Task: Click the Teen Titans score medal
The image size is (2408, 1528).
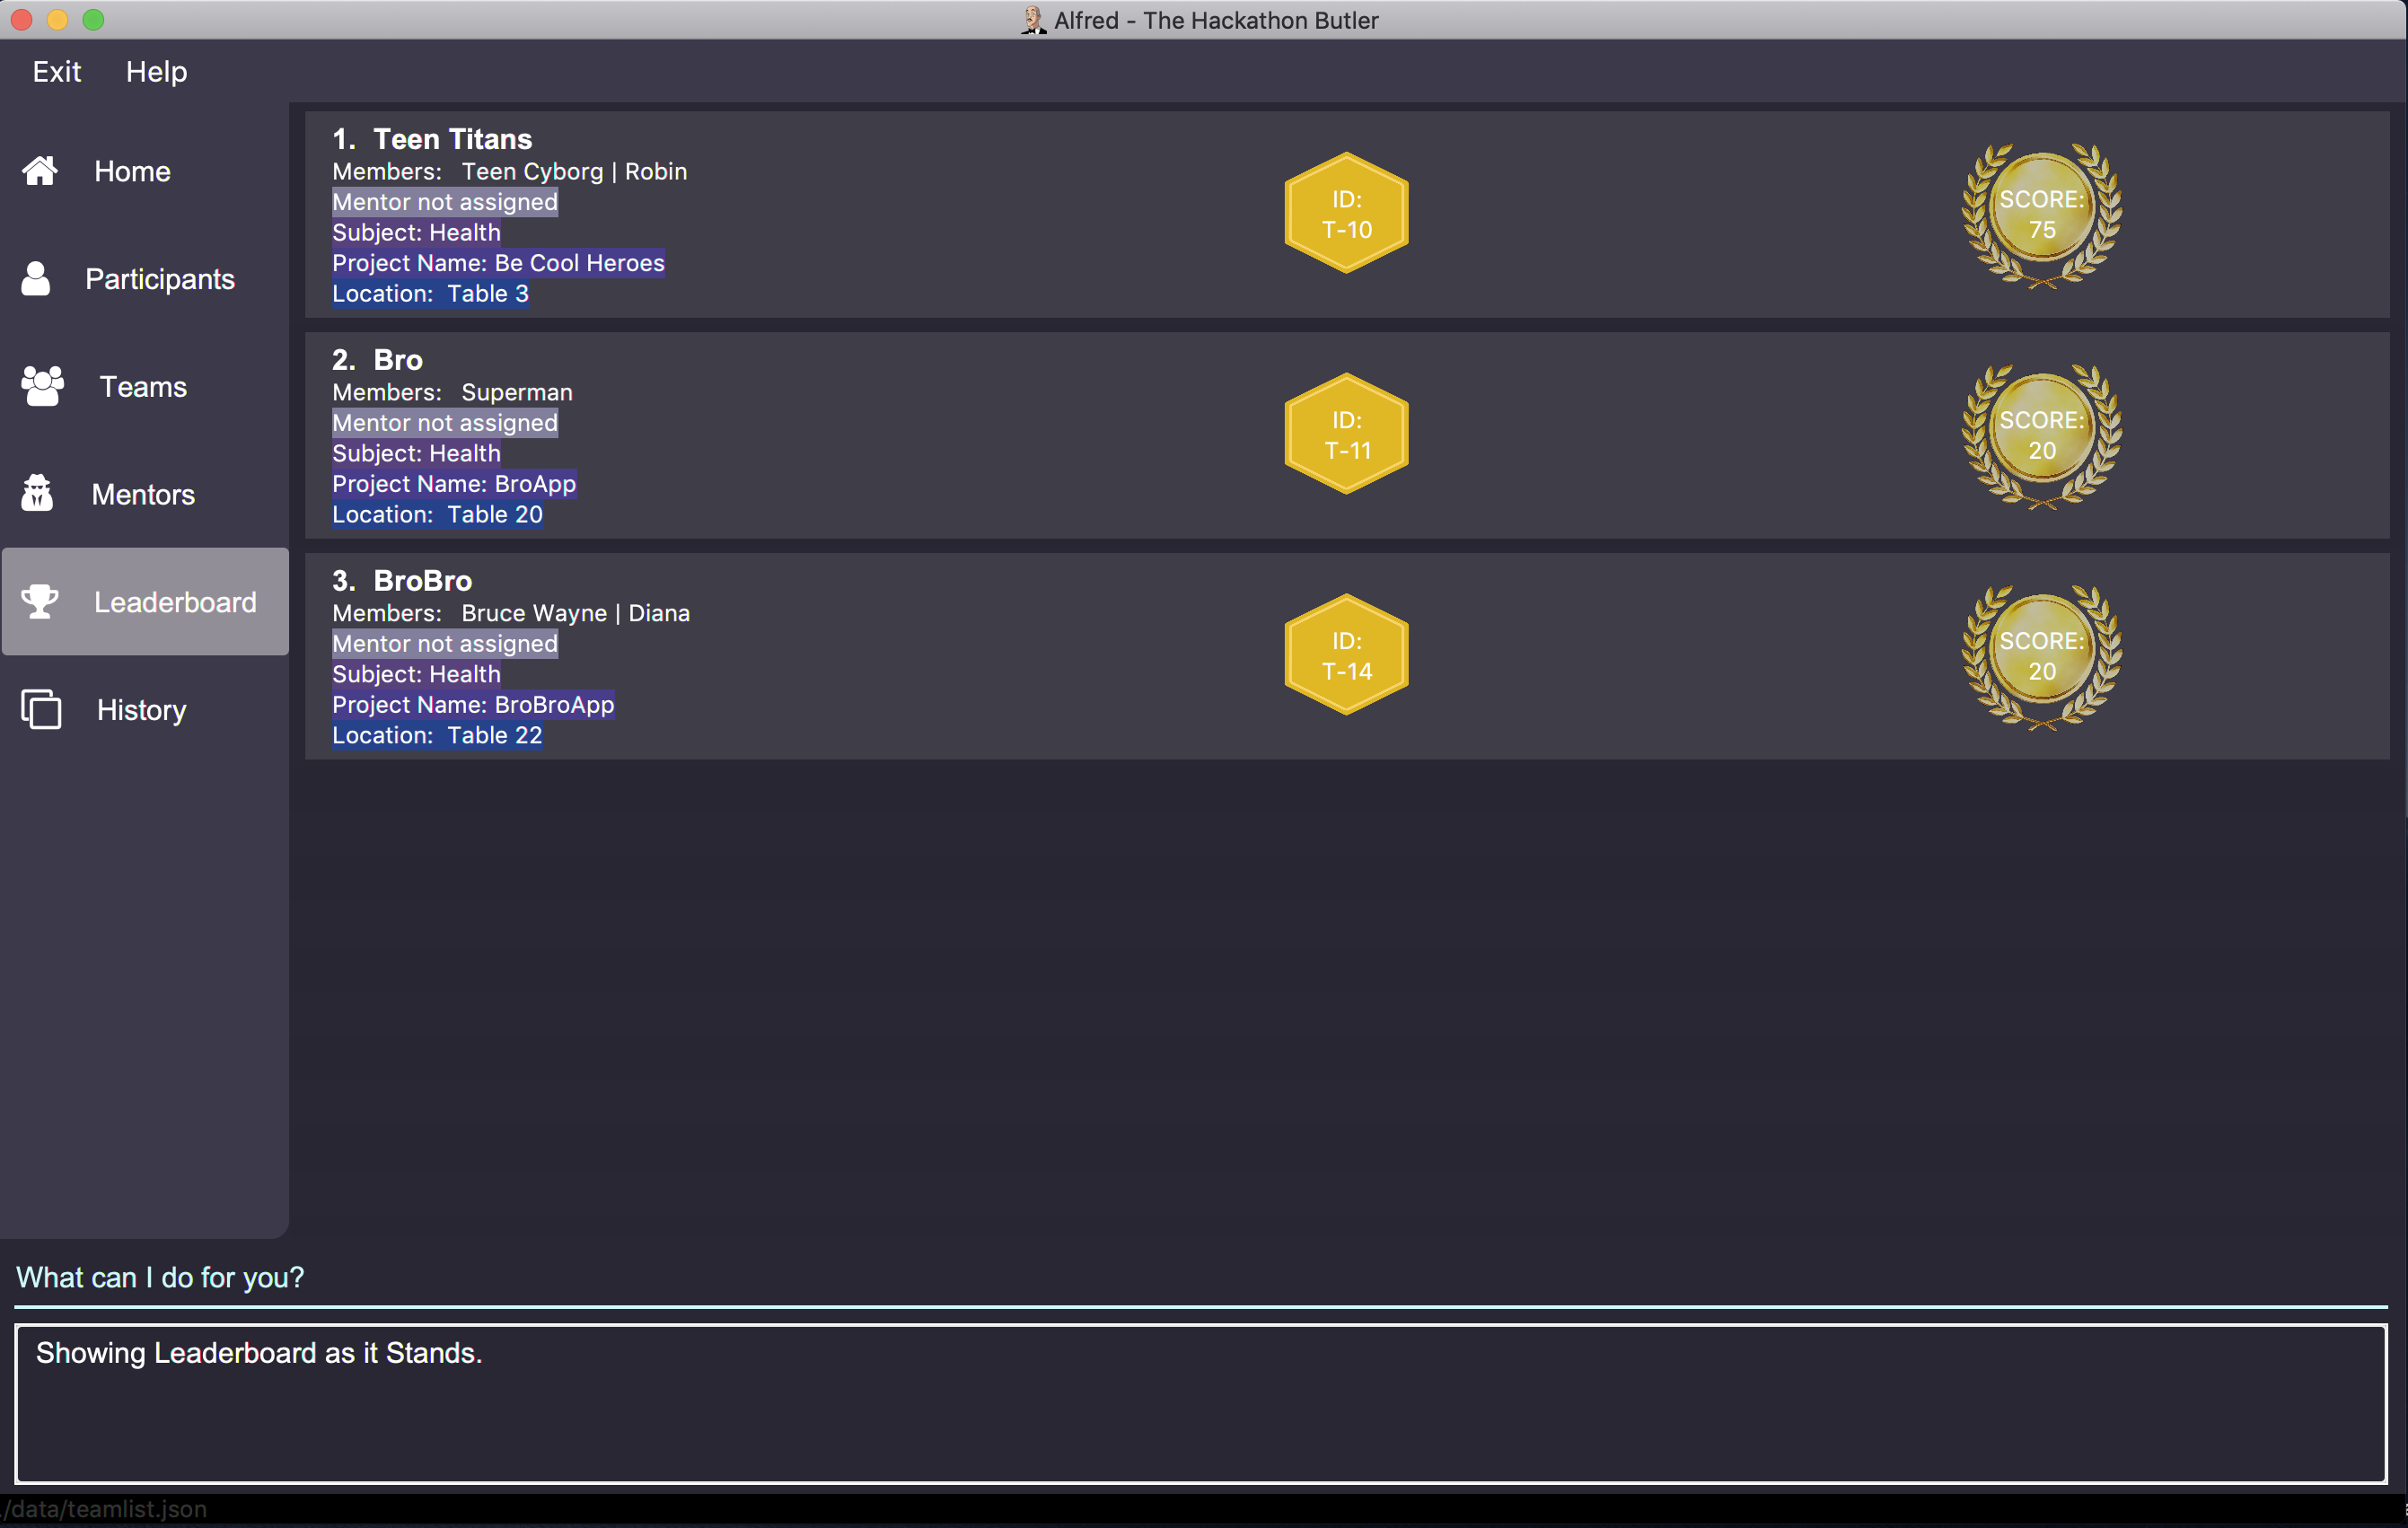Action: [2041, 214]
